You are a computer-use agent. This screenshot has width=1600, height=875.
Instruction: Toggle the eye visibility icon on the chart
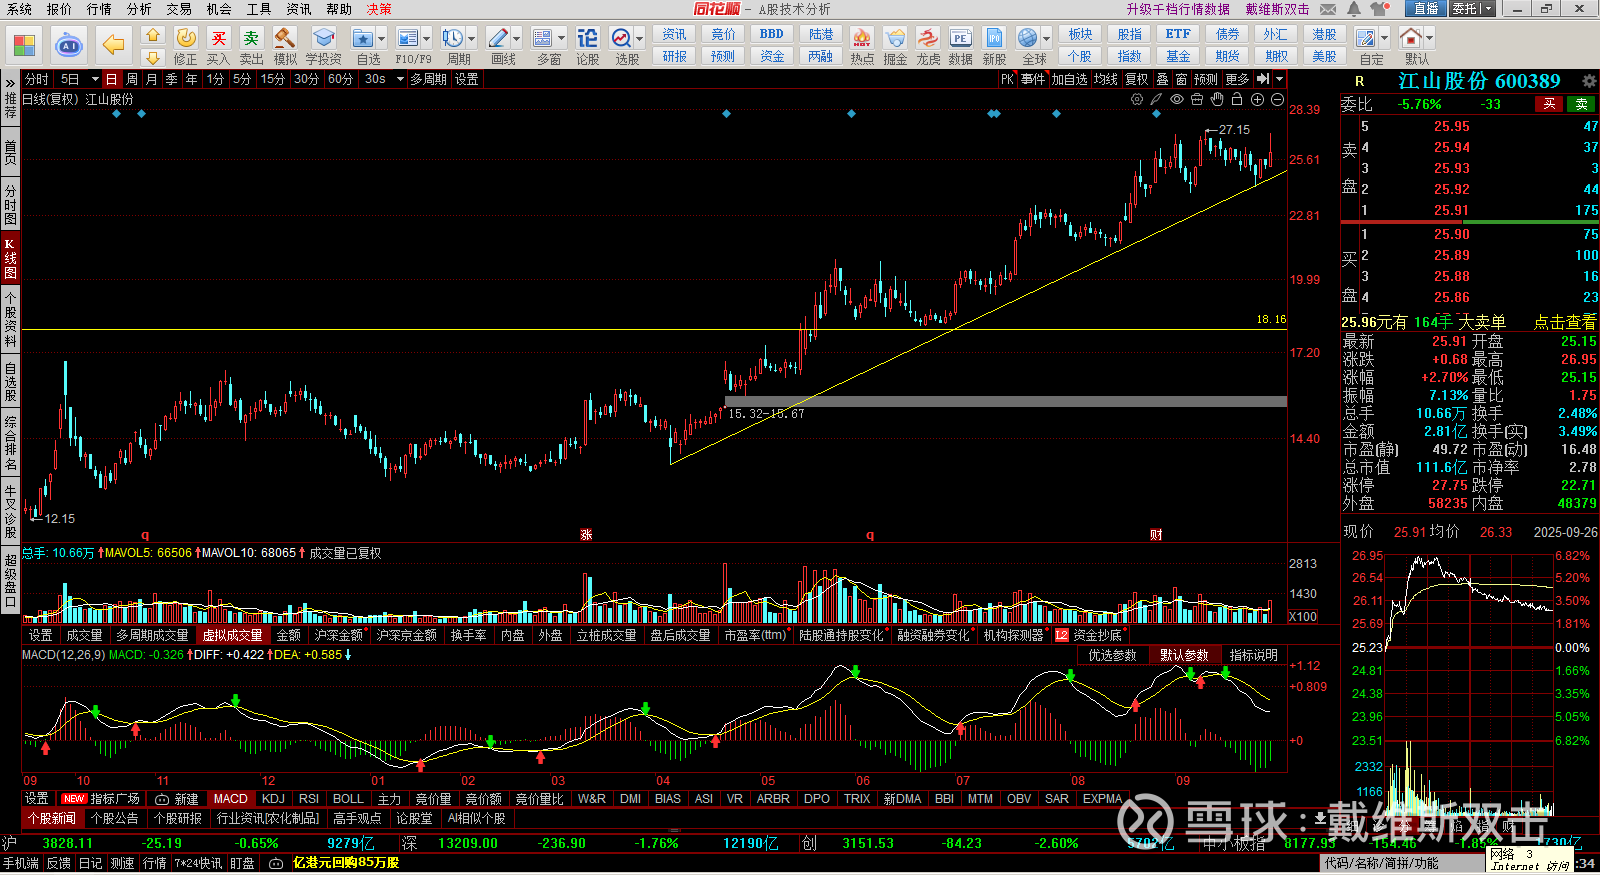(x=1177, y=99)
